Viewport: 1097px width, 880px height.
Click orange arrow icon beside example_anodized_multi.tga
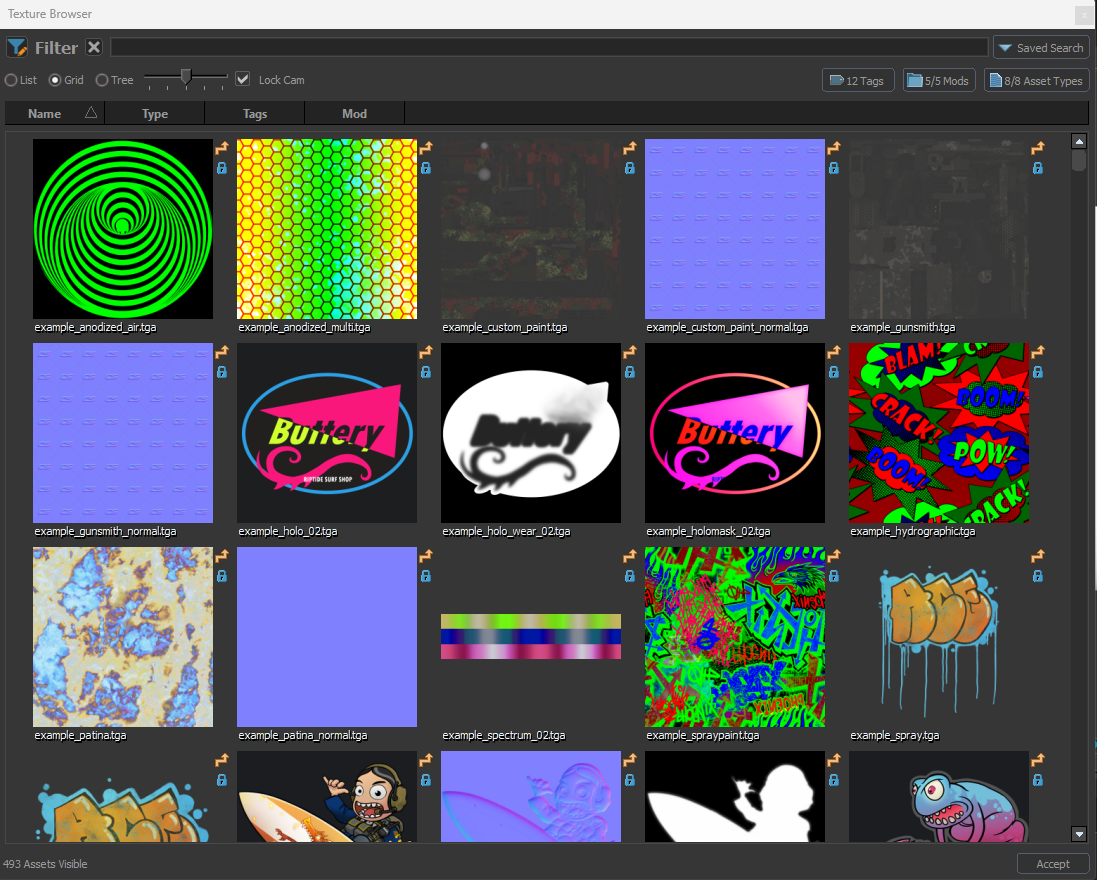coord(426,148)
